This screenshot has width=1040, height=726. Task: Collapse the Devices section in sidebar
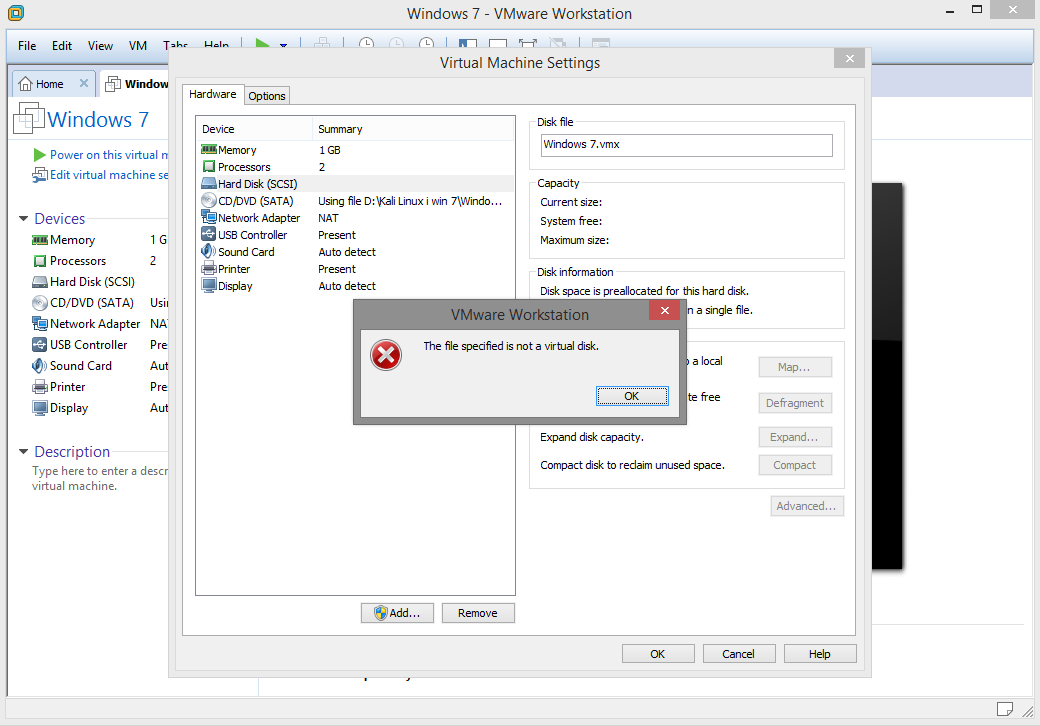click(x=23, y=219)
